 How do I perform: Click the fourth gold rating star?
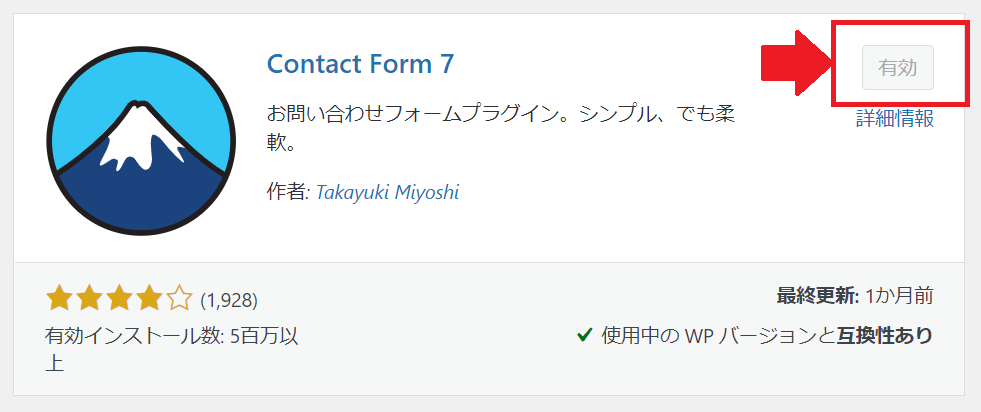coord(150,299)
